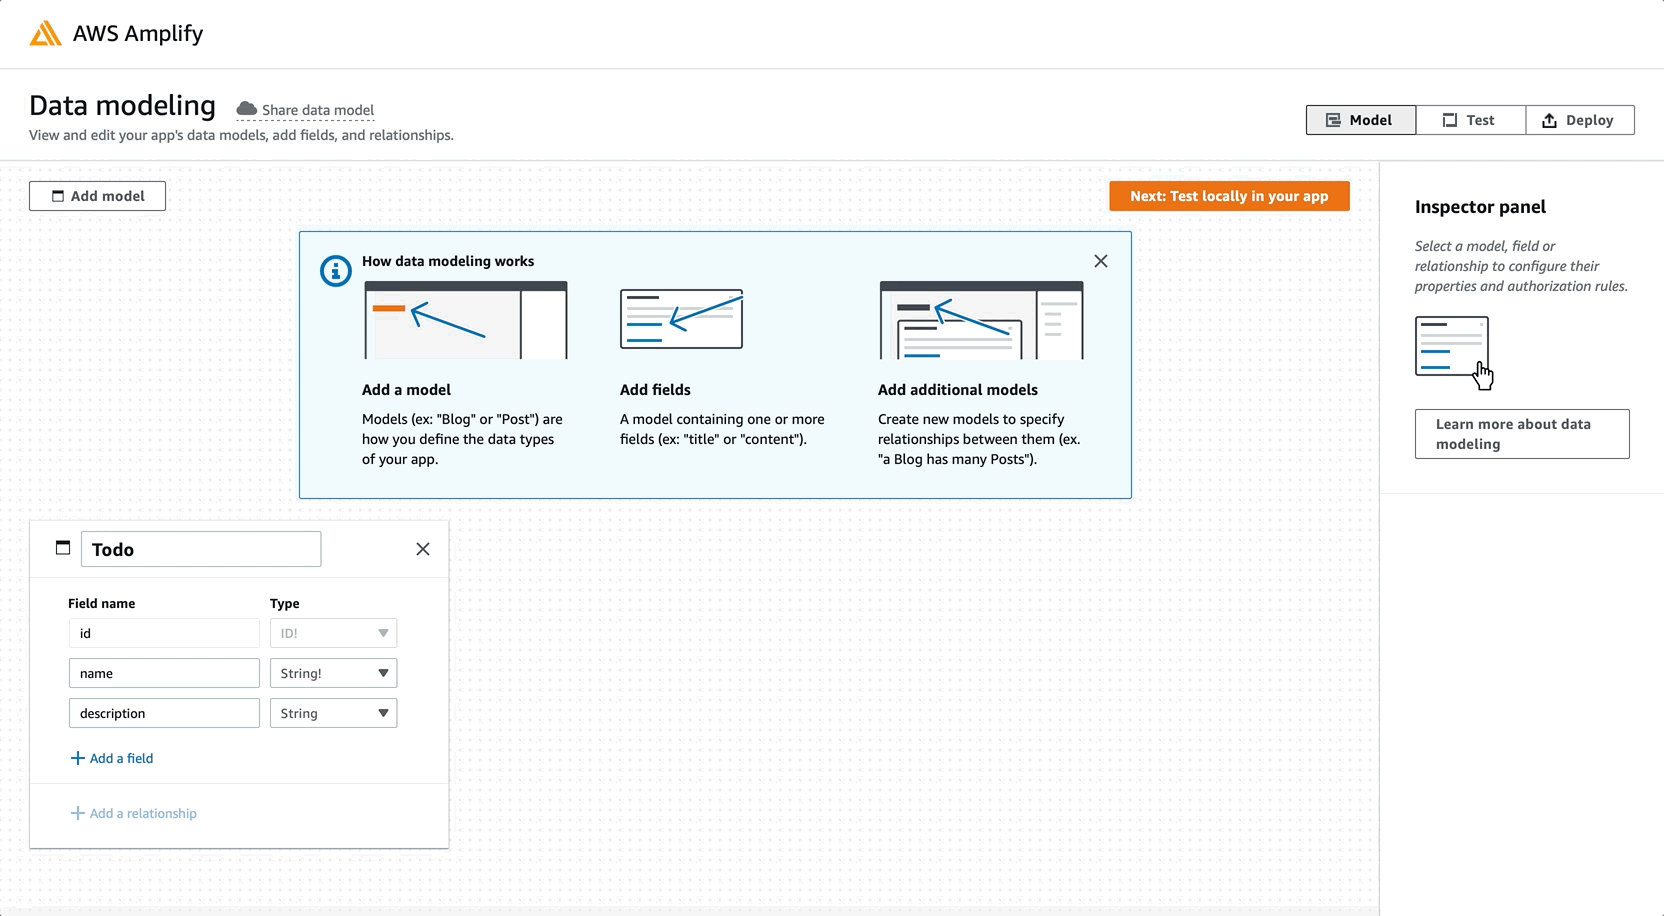Click the Inspector panel illustration
The width and height of the screenshot is (1664, 916).
pyautogui.click(x=1454, y=351)
